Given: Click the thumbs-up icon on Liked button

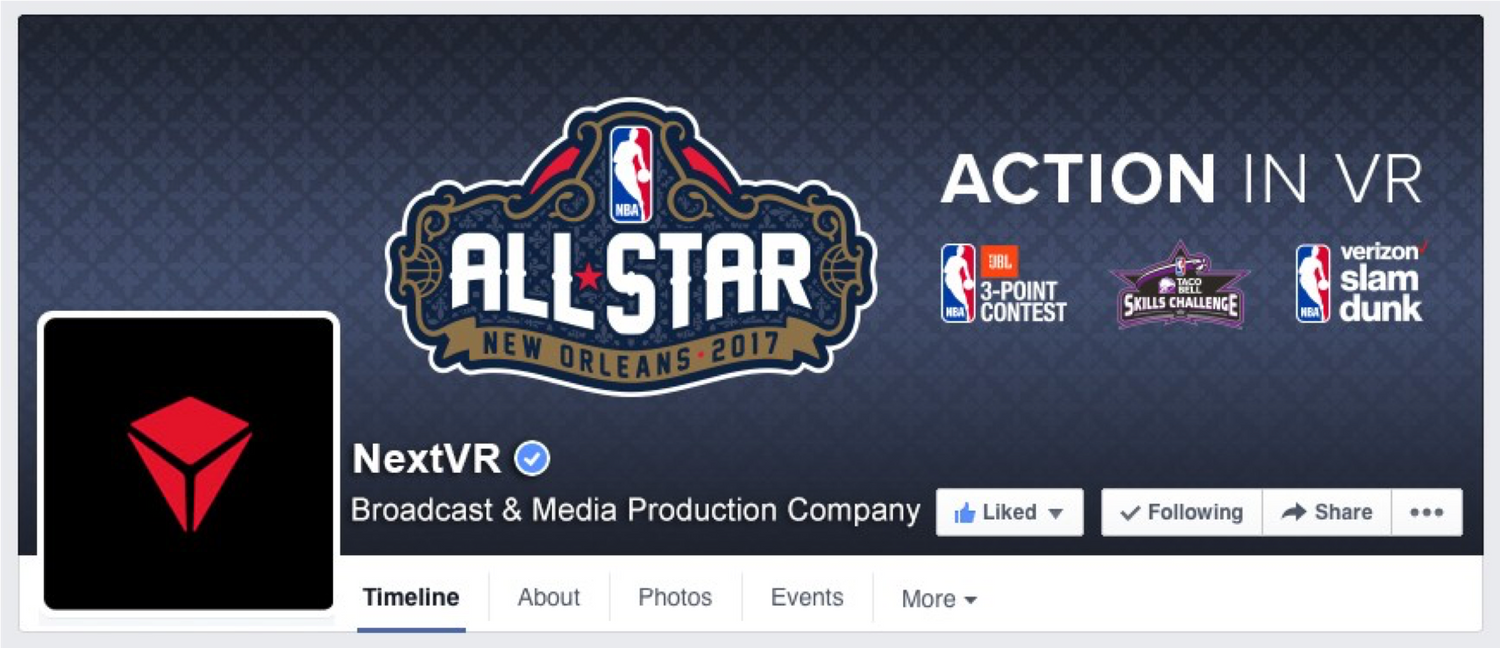Looking at the screenshot, I should [965, 513].
